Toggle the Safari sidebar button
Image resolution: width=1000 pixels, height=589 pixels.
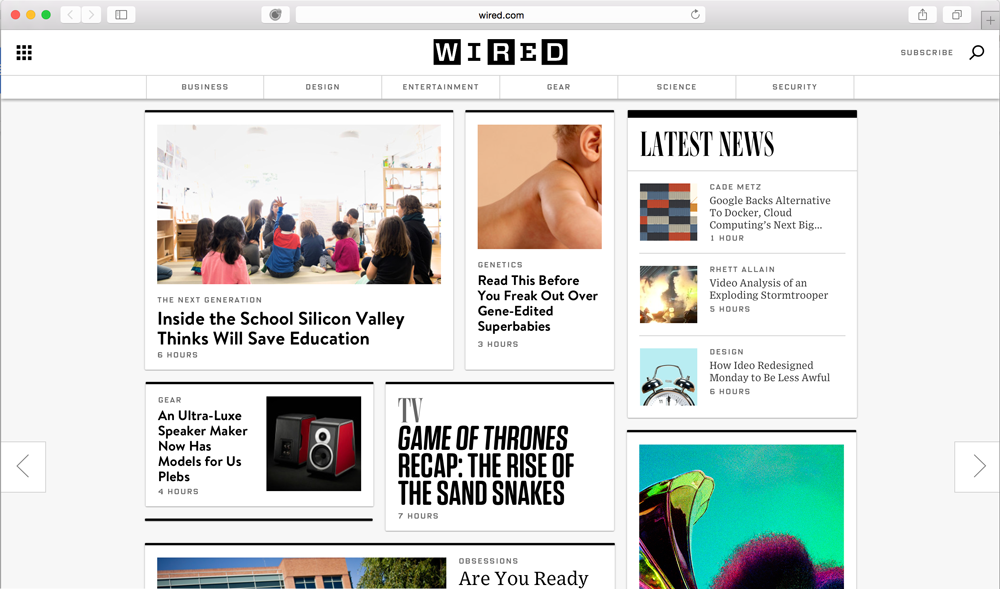click(121, 15)
